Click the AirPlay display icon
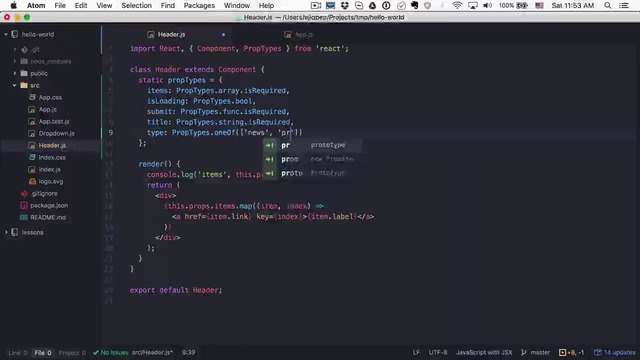640x360 pixels. (473, 5)
